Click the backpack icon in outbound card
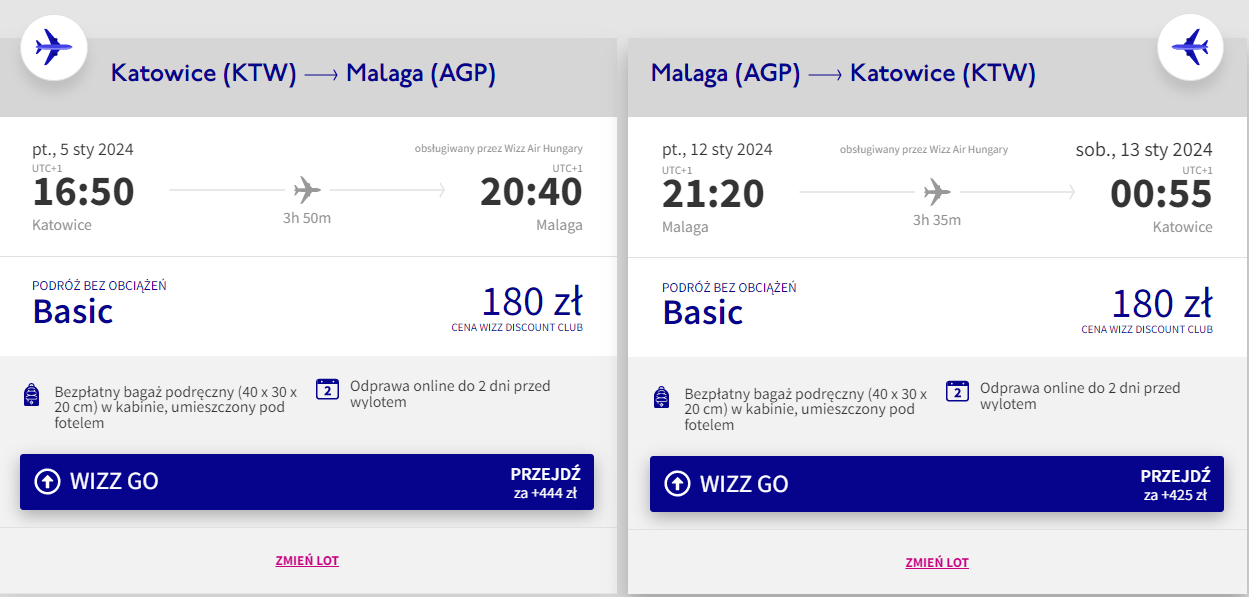Screen dimensions: 1249x597 point(31,395)
